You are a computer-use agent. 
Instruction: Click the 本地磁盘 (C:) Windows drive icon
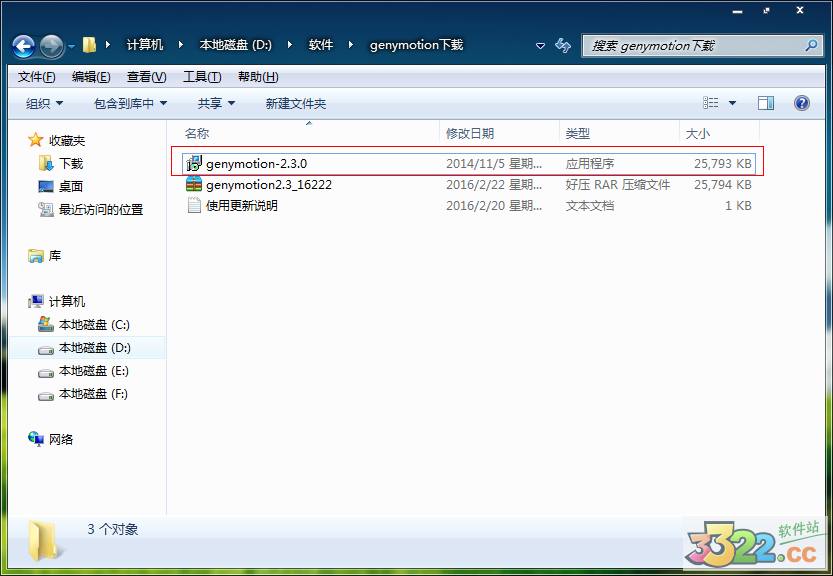46,324
